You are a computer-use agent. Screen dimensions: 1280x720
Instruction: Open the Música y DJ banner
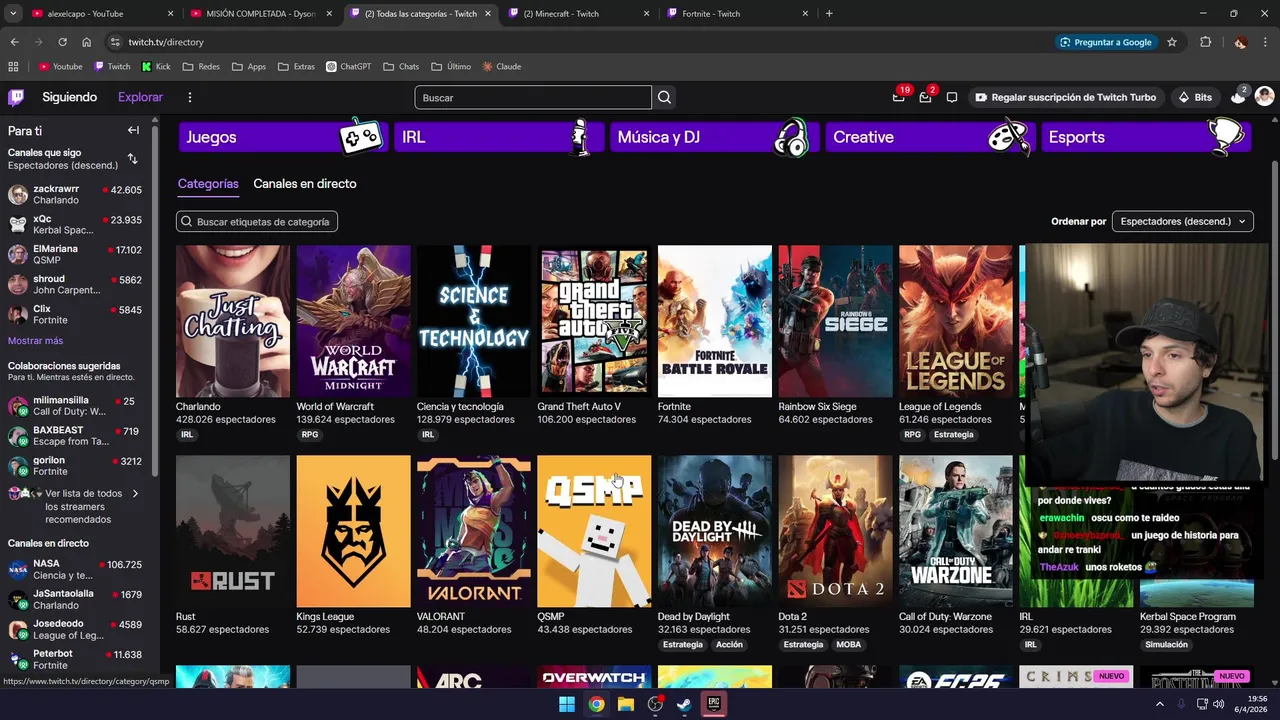(715, 137)
